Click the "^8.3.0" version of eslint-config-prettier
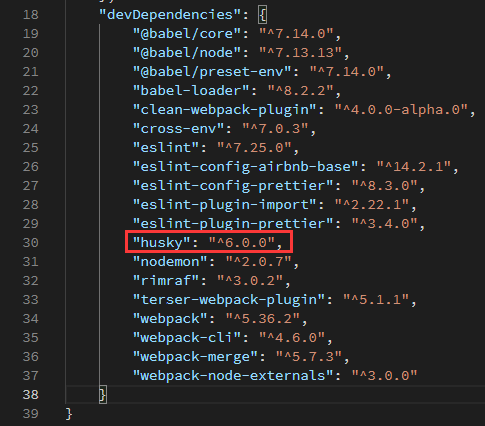485x426 pixels. [384, 186]
